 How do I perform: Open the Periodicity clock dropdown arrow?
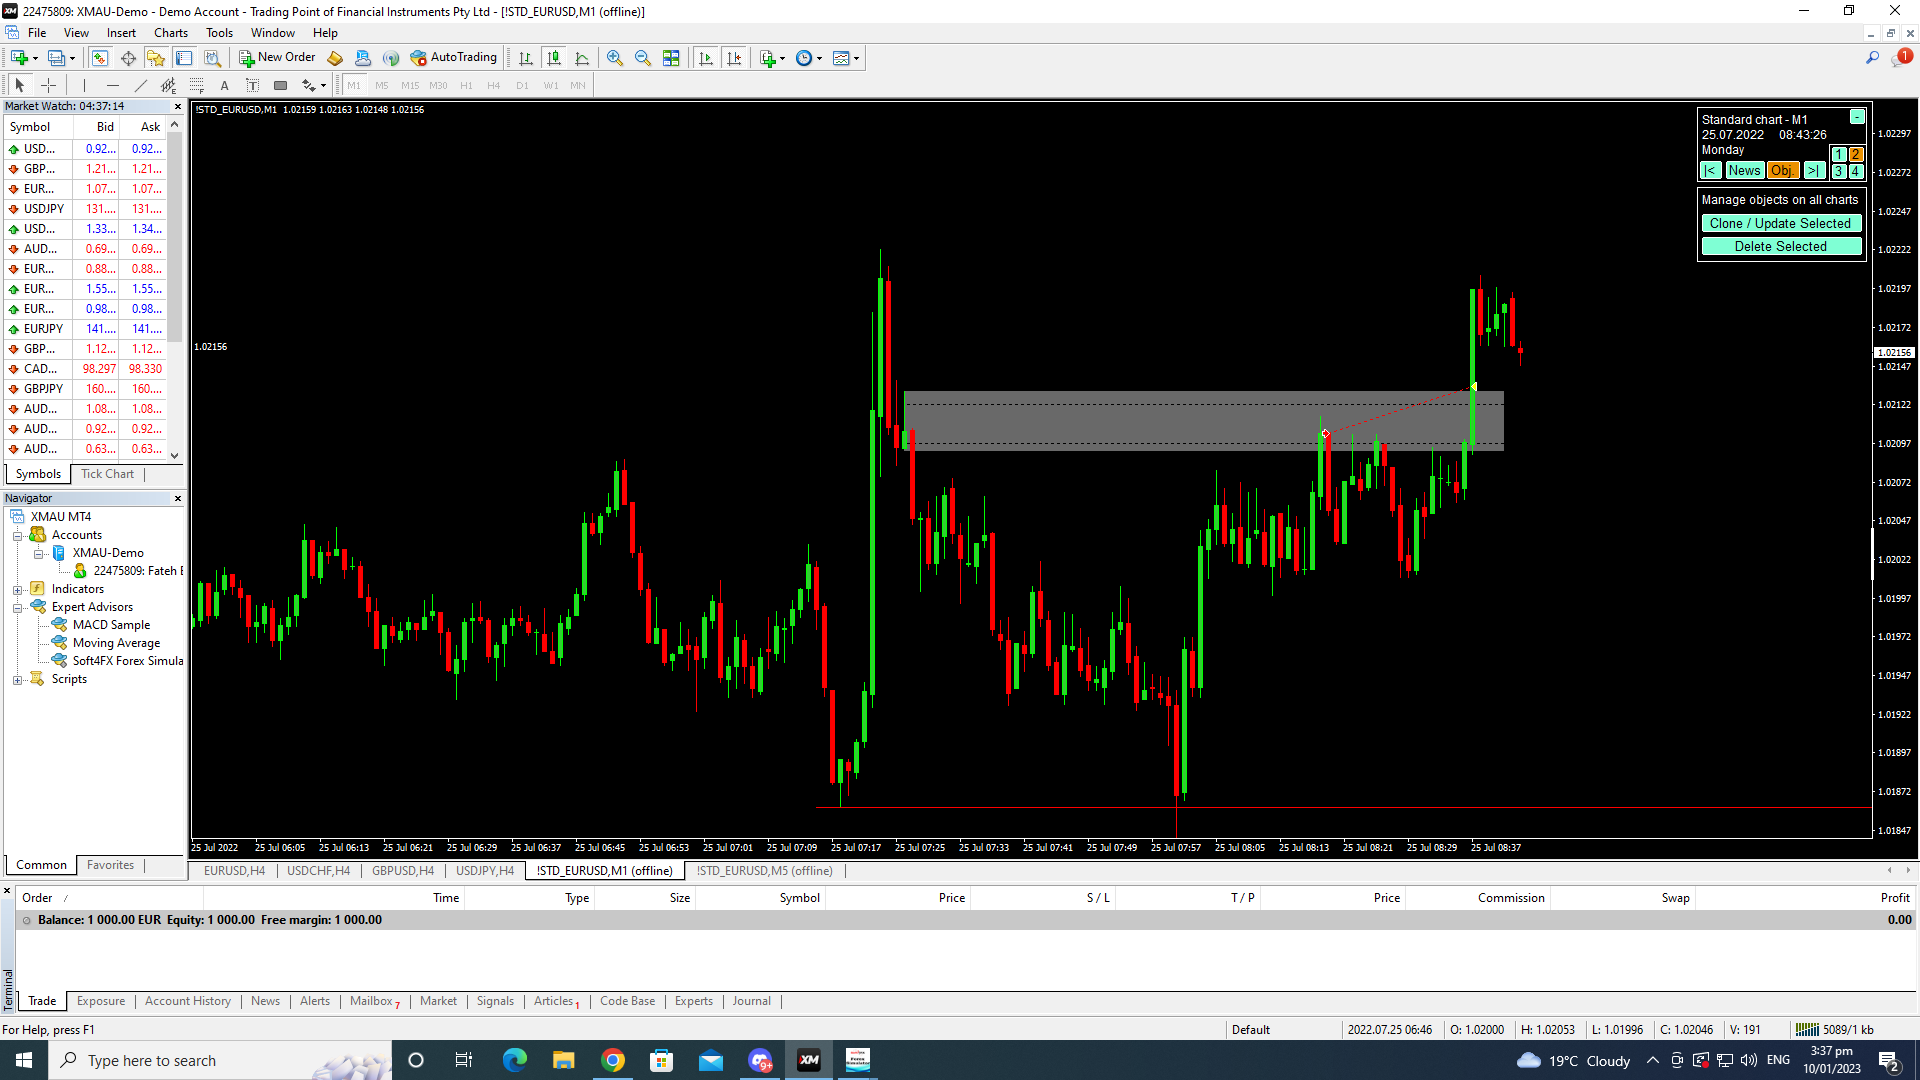click(820, 59)
